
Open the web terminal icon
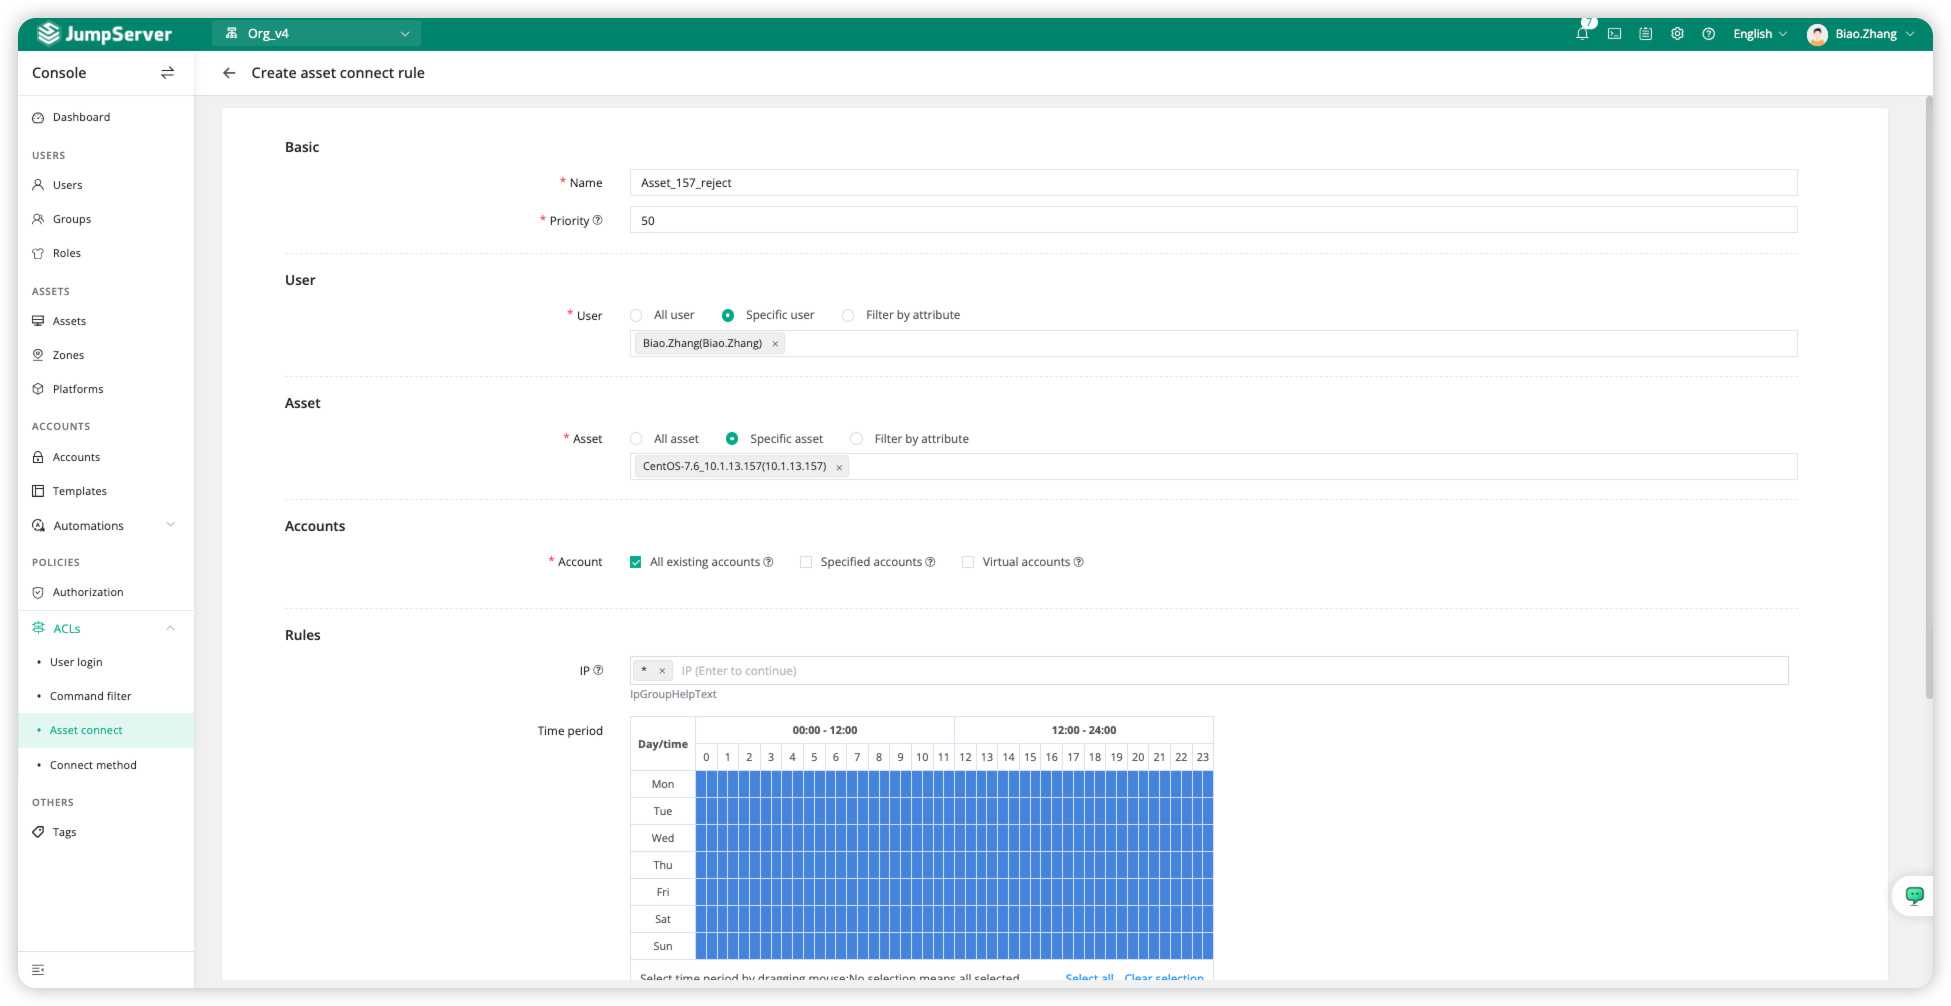point(1614,34)
